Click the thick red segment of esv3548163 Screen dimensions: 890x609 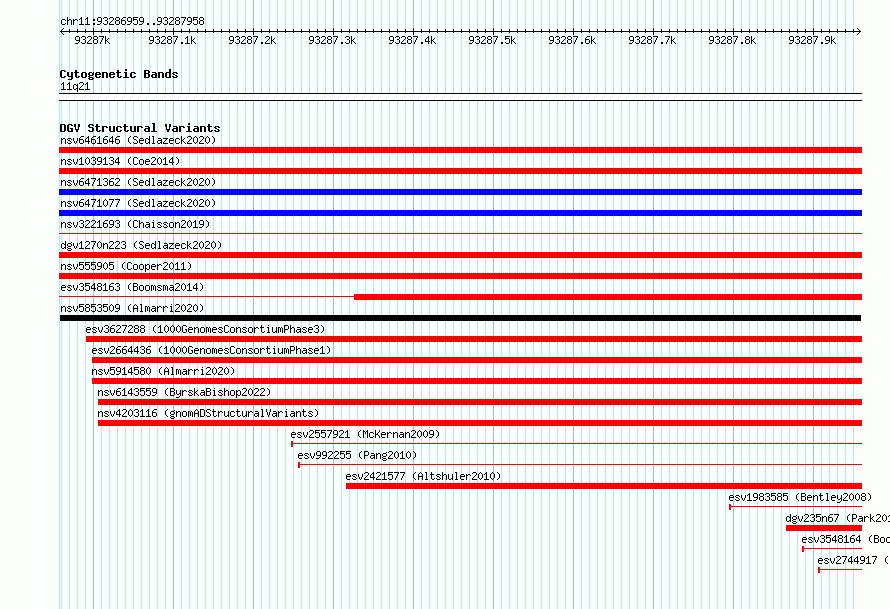pyautogui.click(x=608, y=297)
